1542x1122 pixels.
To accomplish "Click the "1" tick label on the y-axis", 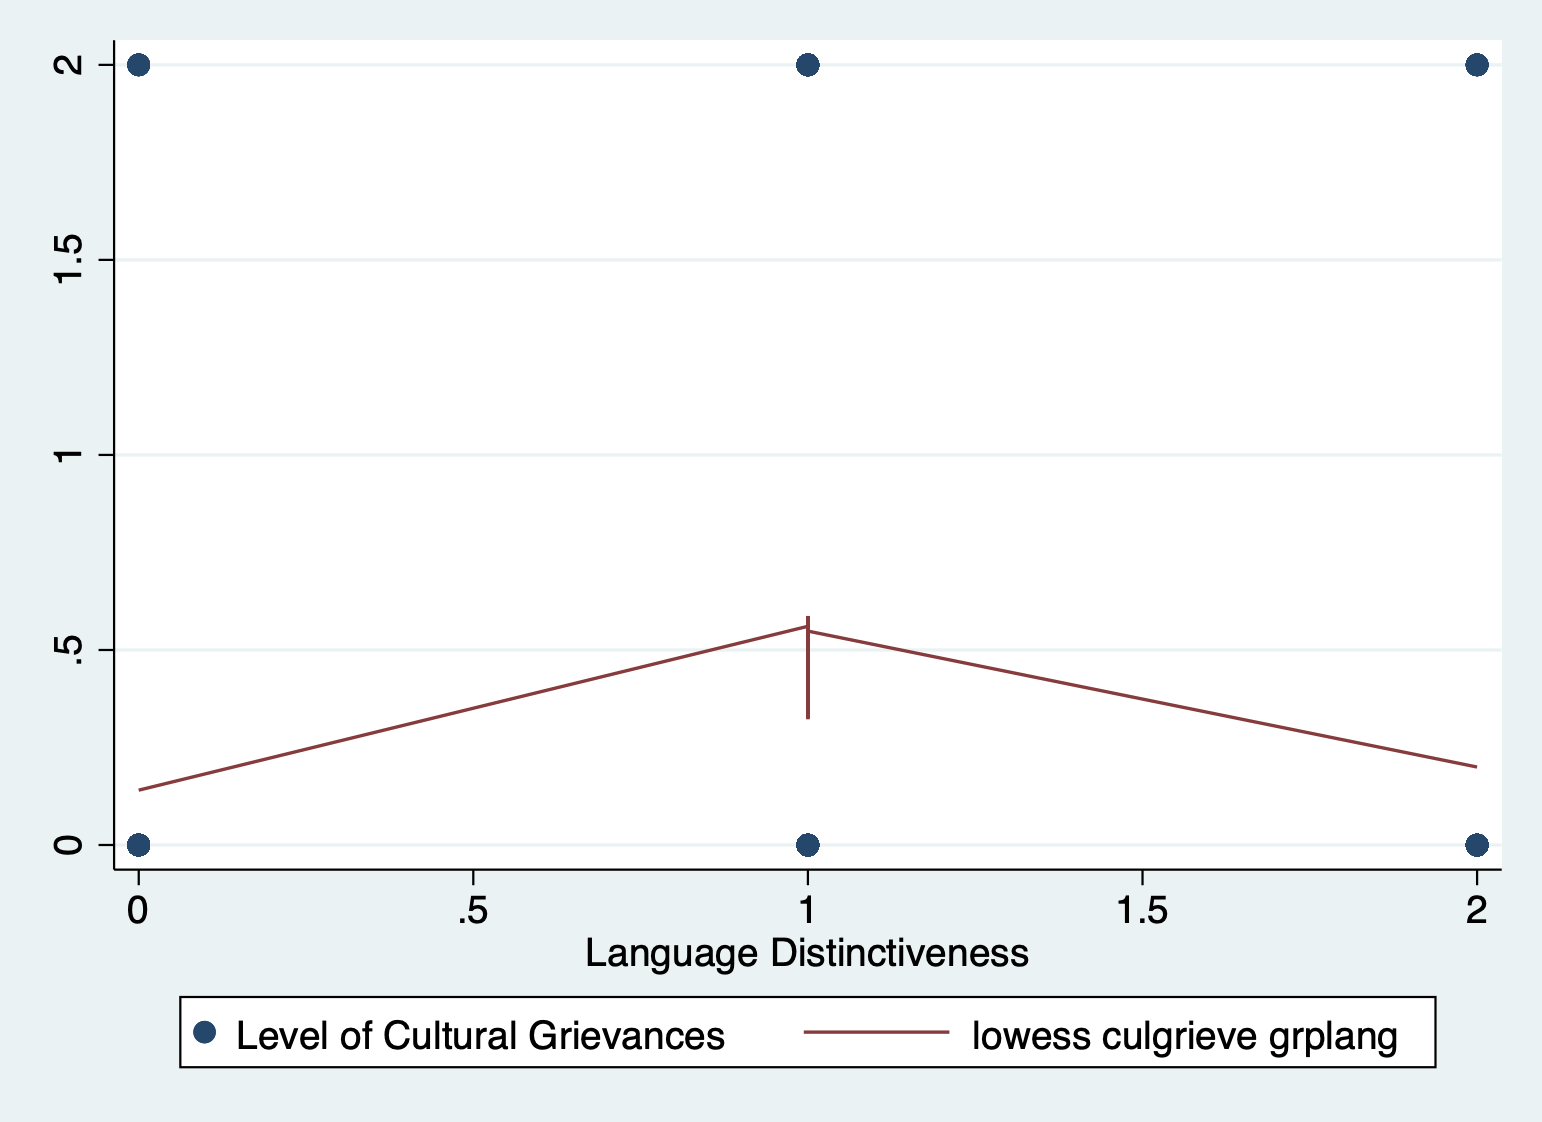I will coord(67,455).
